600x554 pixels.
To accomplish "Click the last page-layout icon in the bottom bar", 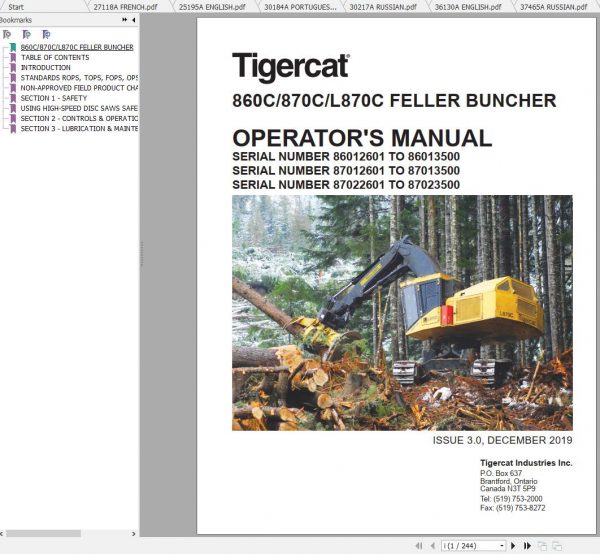I will pos(557,546).
